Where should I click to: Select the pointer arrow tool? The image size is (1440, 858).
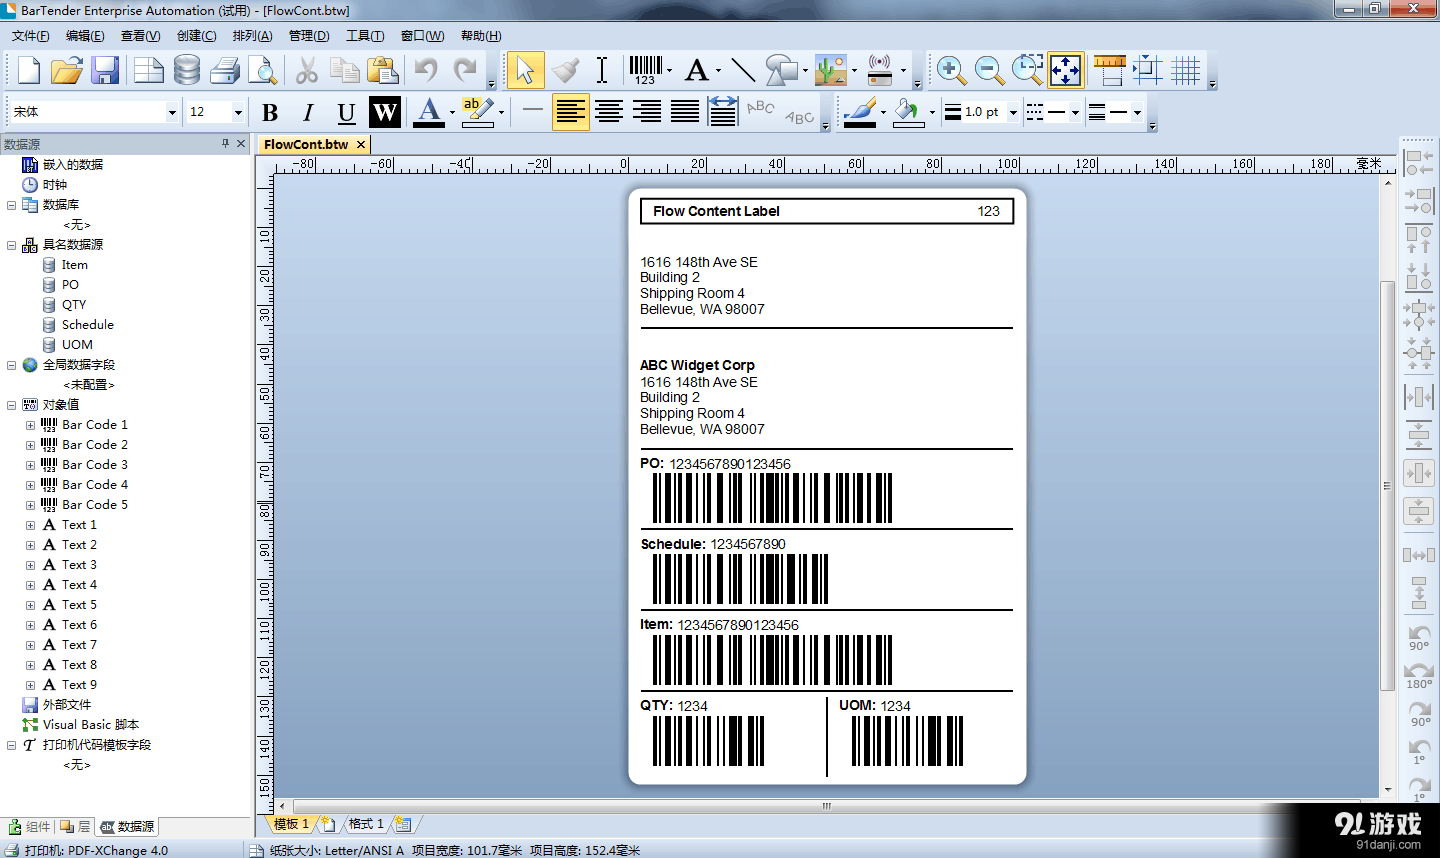coord(525,70)
